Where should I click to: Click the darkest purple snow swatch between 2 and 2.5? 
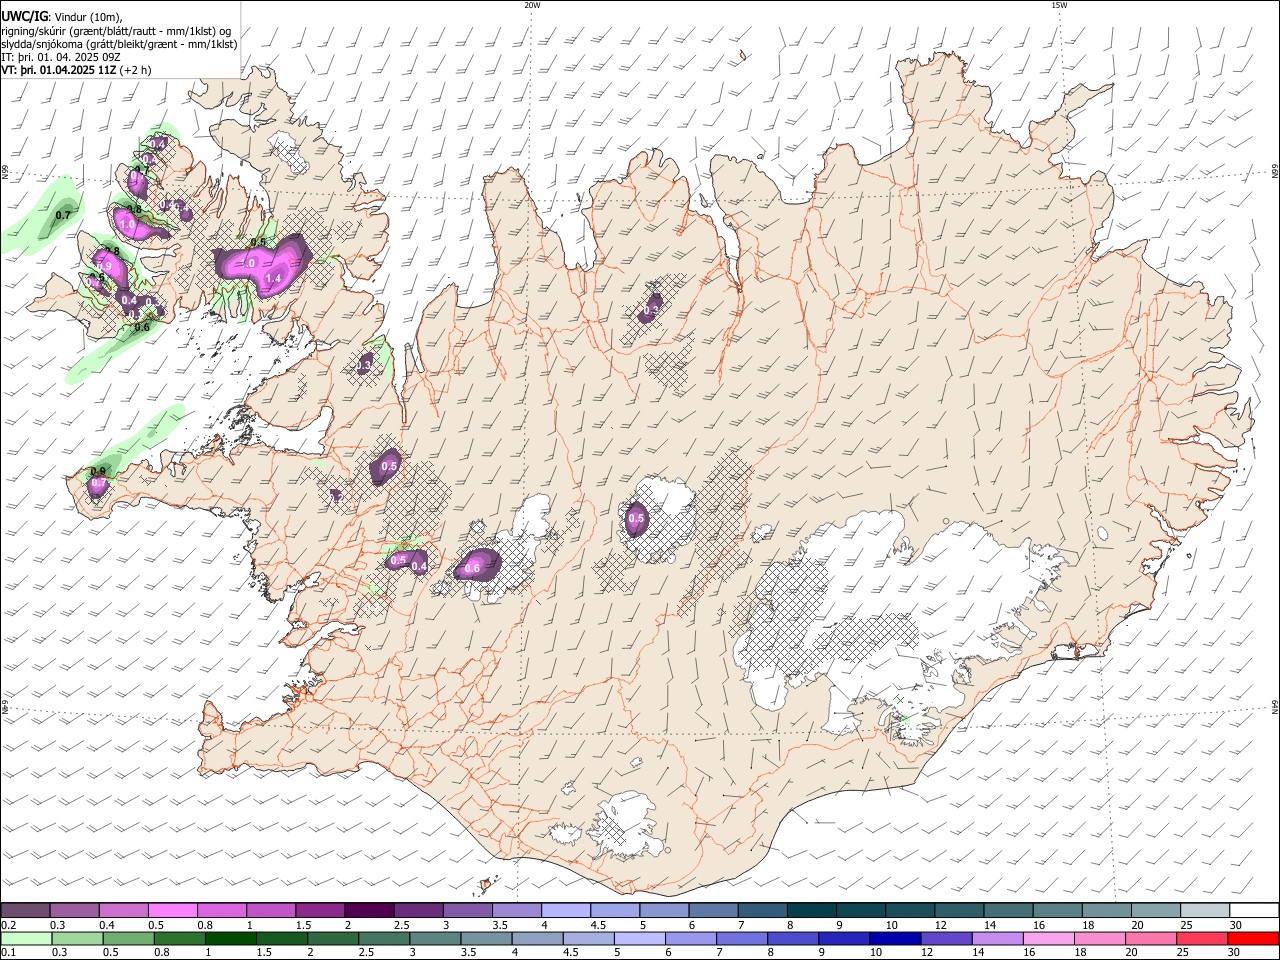(369, 910)
